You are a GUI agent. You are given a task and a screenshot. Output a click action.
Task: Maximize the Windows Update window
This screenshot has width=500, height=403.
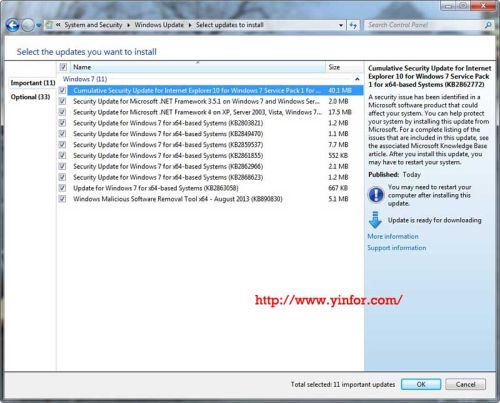click(x=463, y=6)
